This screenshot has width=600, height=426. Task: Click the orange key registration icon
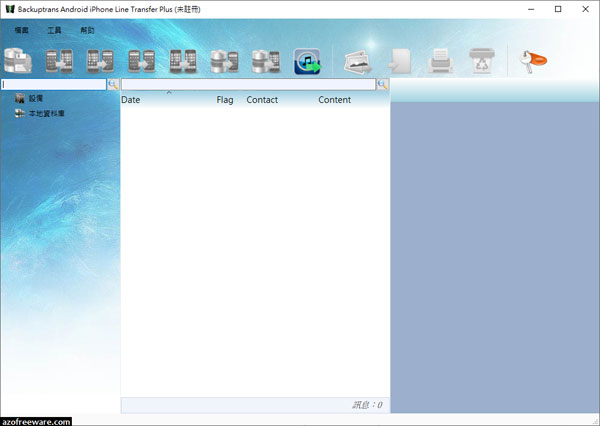pyautogui.click(x=533, y=62)
